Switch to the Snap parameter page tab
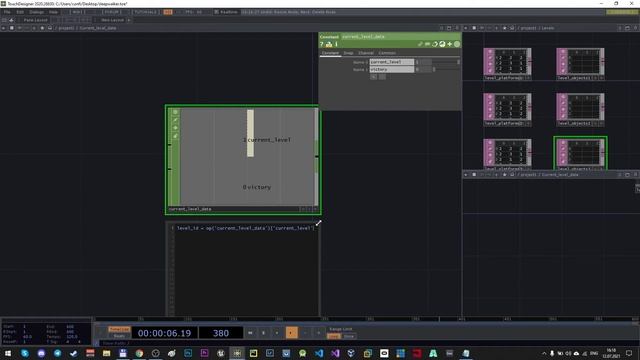Screen dimensions: 640x360 coord(349,53)
